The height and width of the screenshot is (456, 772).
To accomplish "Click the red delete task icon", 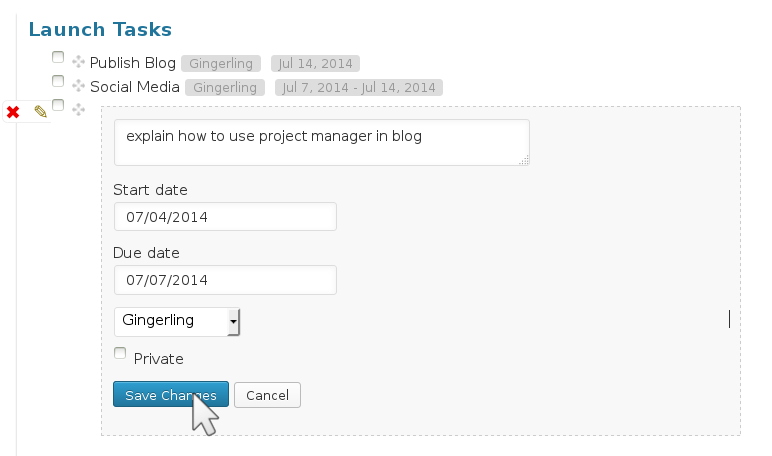I will click(13, 112).
